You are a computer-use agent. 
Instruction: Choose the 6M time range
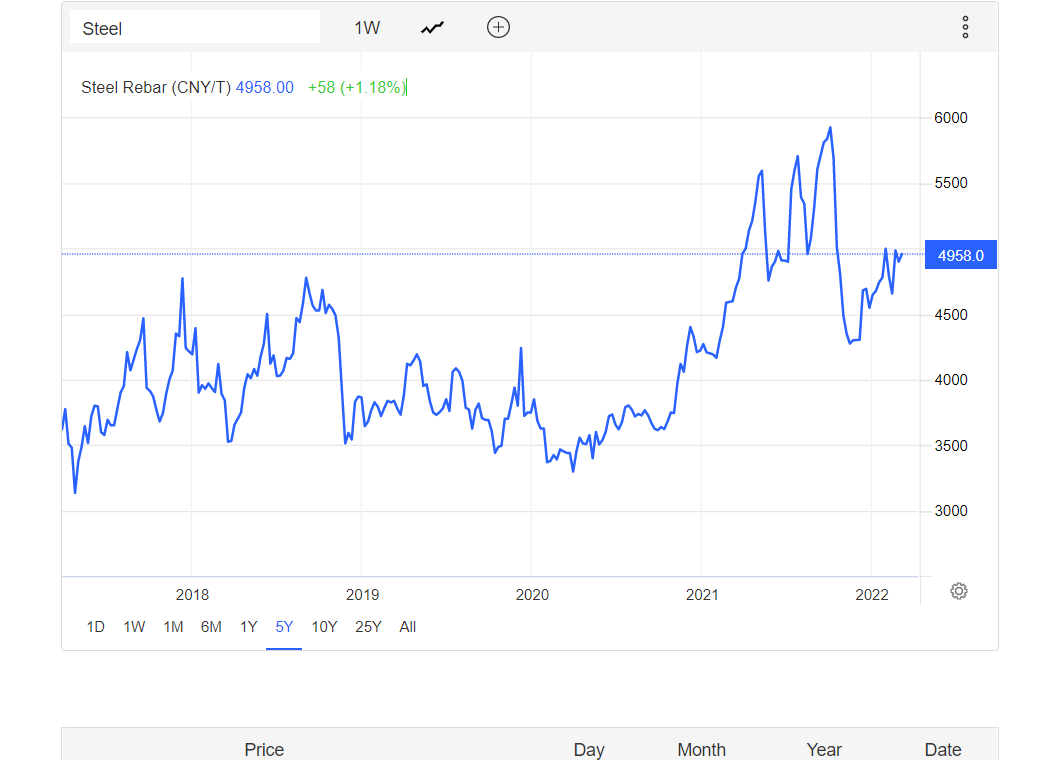click(x=211, y=627)
